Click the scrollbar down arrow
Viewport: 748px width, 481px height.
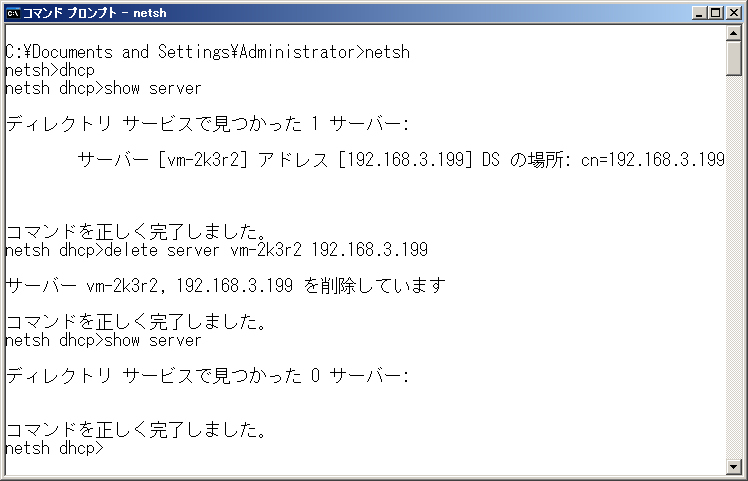[x=733, y=466]
